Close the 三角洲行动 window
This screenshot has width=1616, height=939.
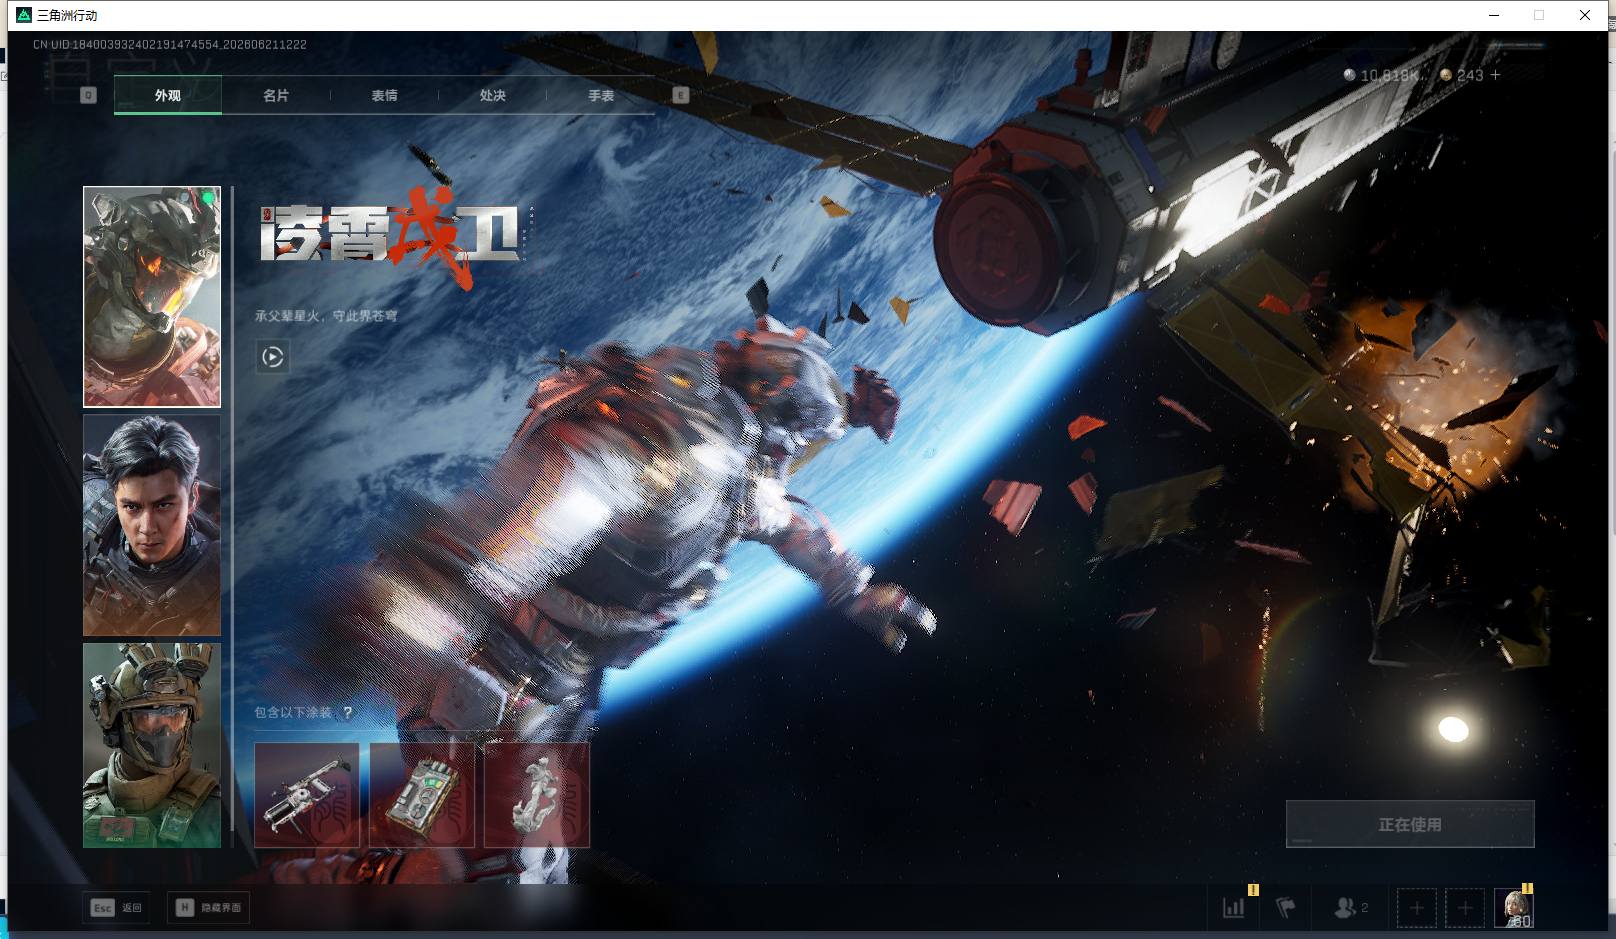pos(1585,15)
